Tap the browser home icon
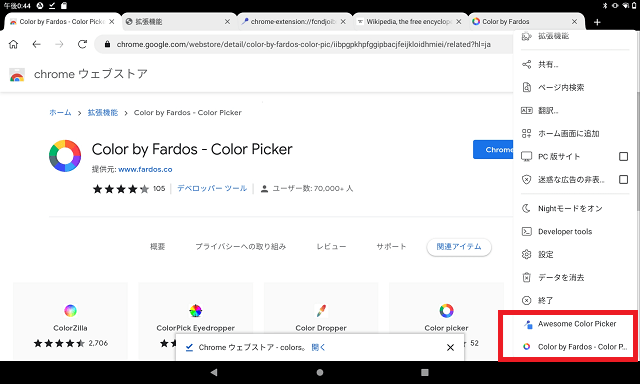Image resolution: width=640 pixels, height=384 pixels. pos(13,44)
